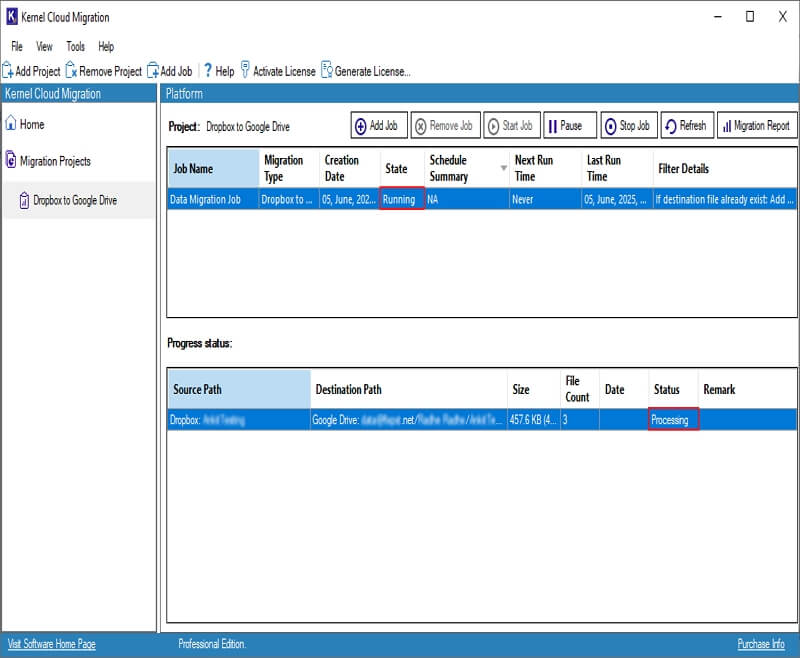Click the Add Job icon in top toolbar
The width and height of the screenshot is (800, 658).
153,70
